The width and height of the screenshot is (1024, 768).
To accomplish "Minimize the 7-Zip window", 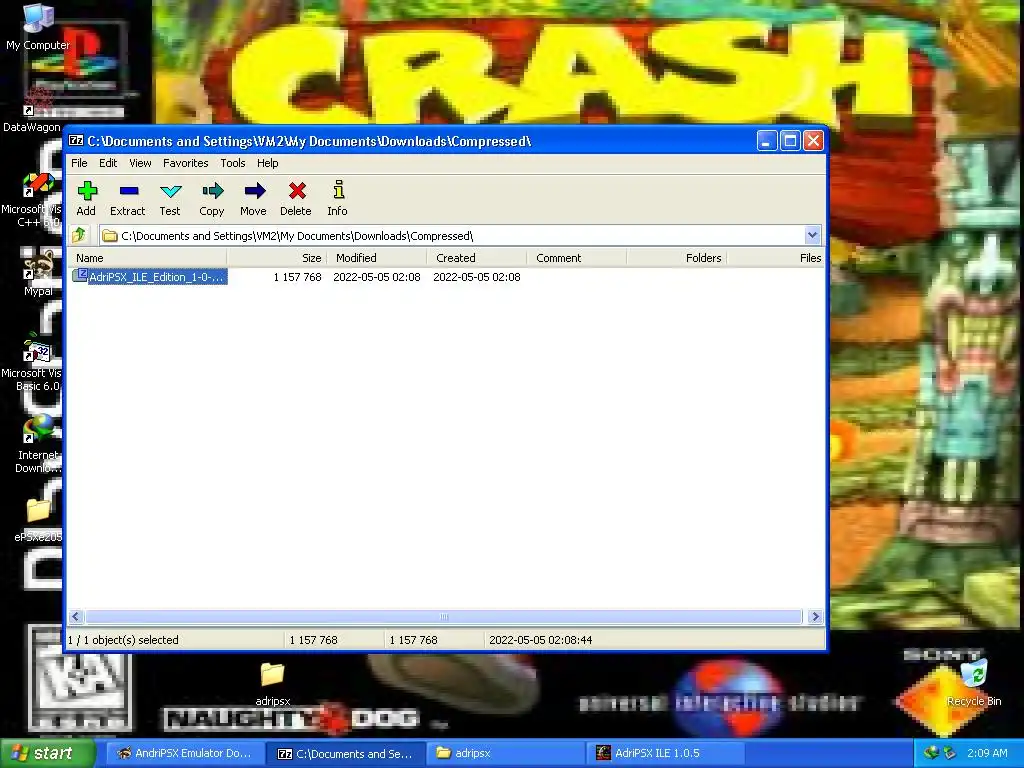I will [x=767, y=140].
